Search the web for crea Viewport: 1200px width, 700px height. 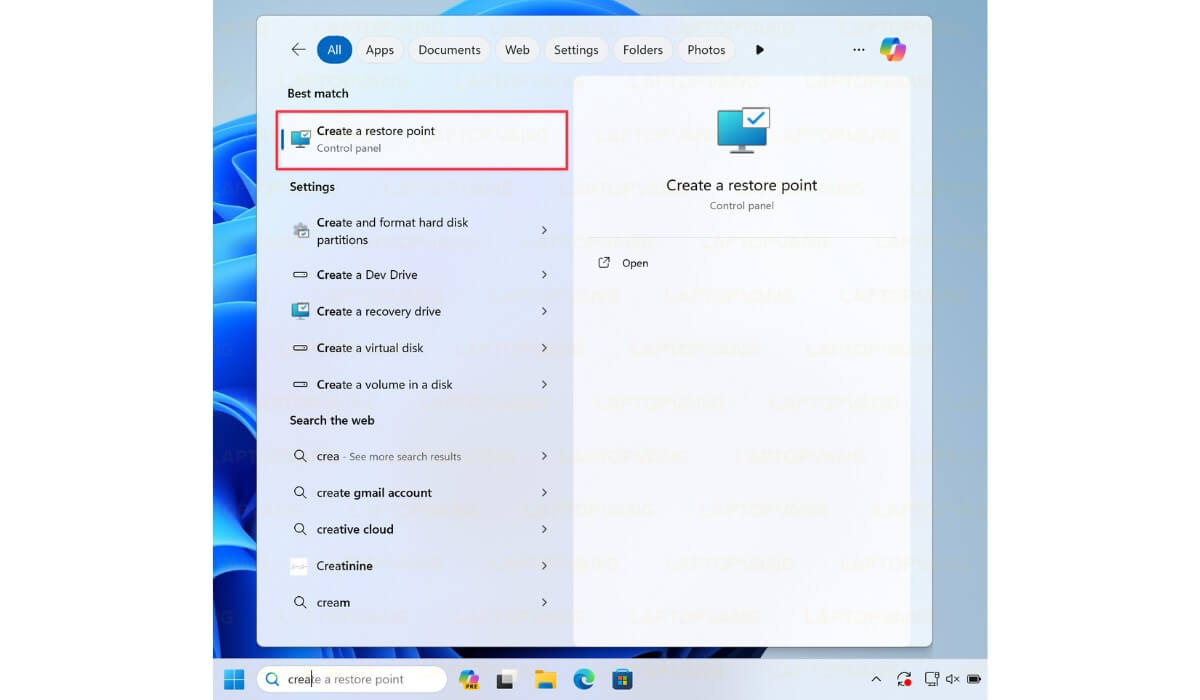tap(422, 456)
